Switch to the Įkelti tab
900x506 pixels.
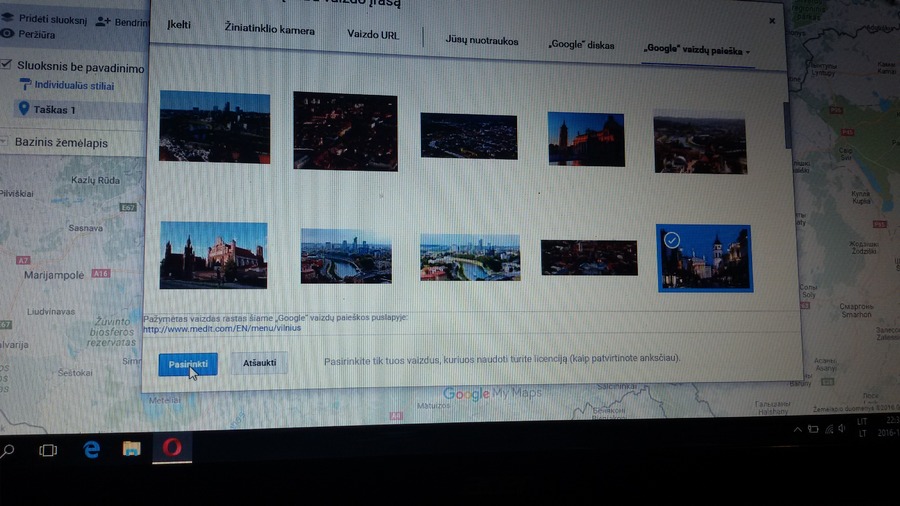pos(179,25)
